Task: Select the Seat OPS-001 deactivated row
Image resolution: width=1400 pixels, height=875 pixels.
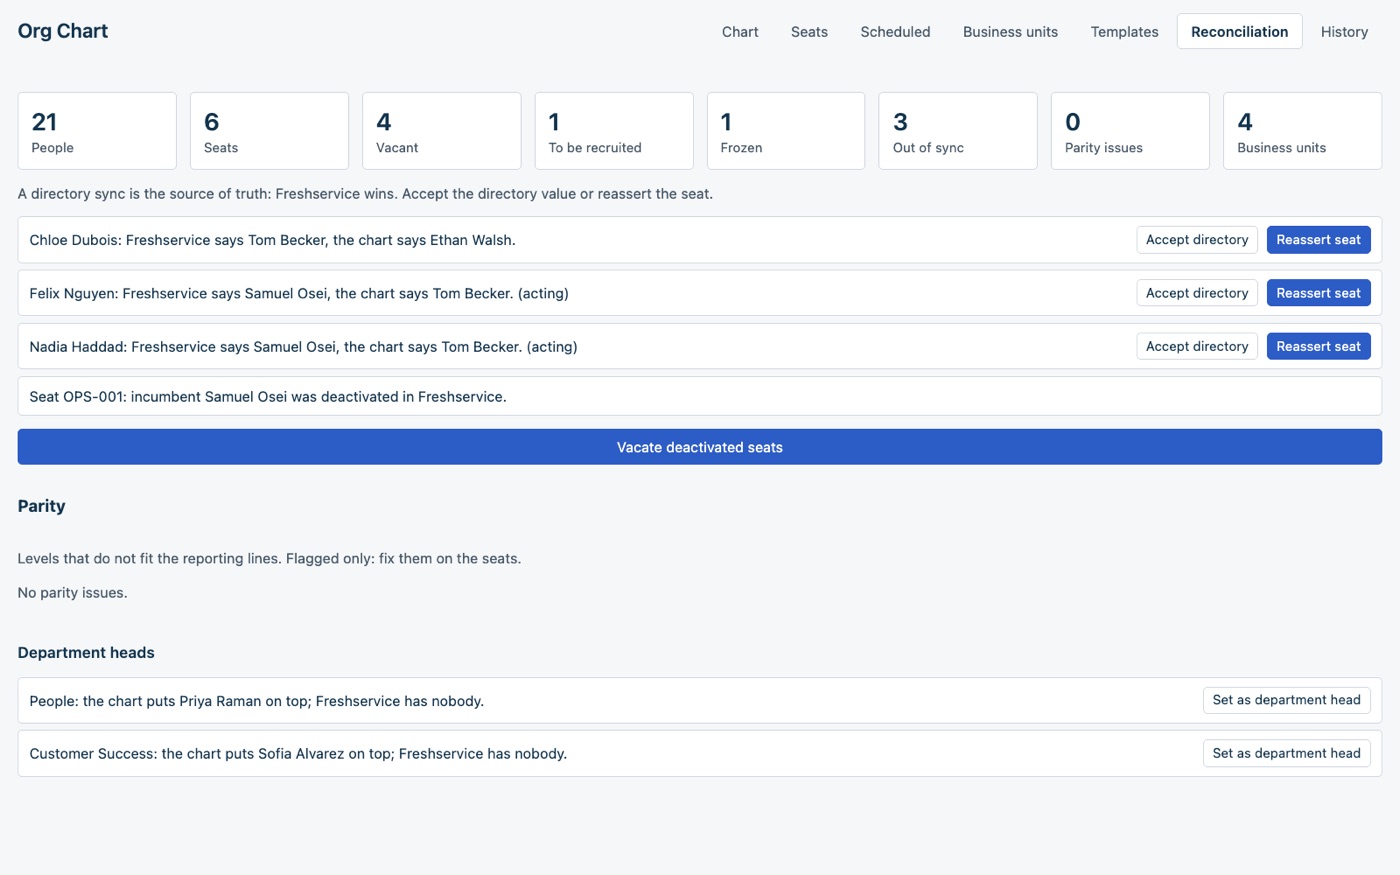Action: coord(700,396)
